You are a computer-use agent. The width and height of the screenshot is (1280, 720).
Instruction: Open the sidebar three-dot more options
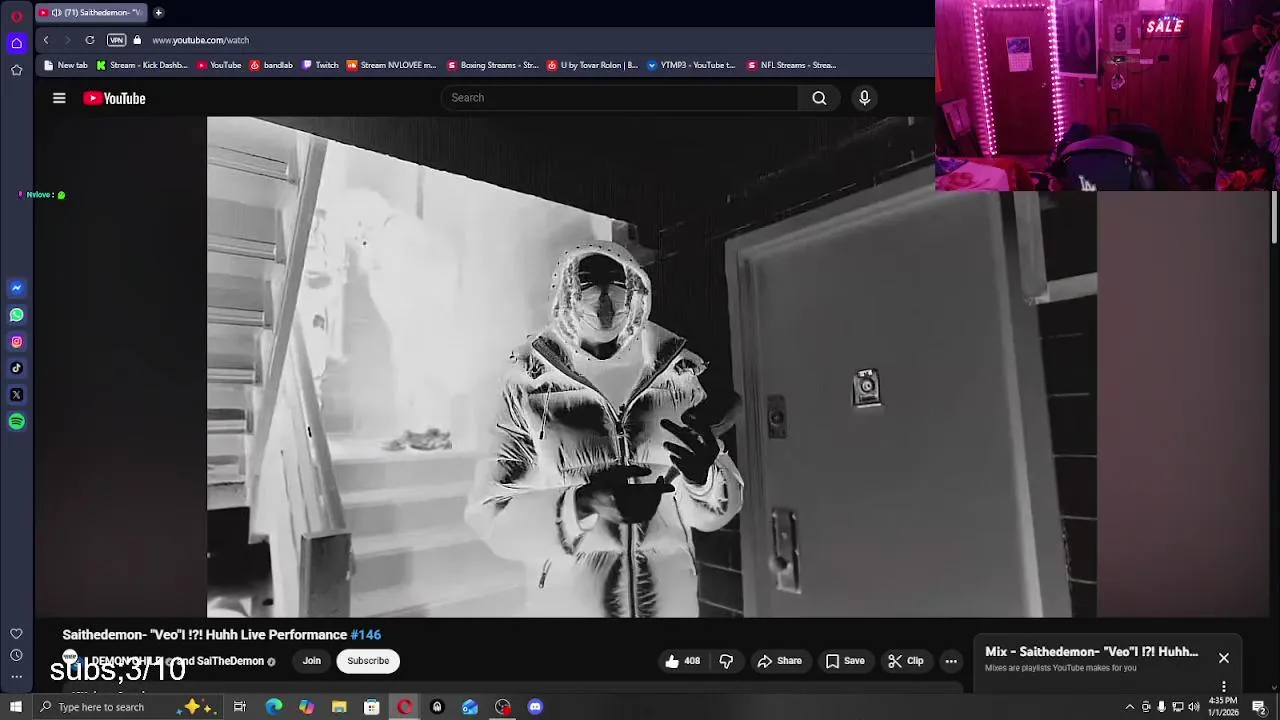[16, 677]
